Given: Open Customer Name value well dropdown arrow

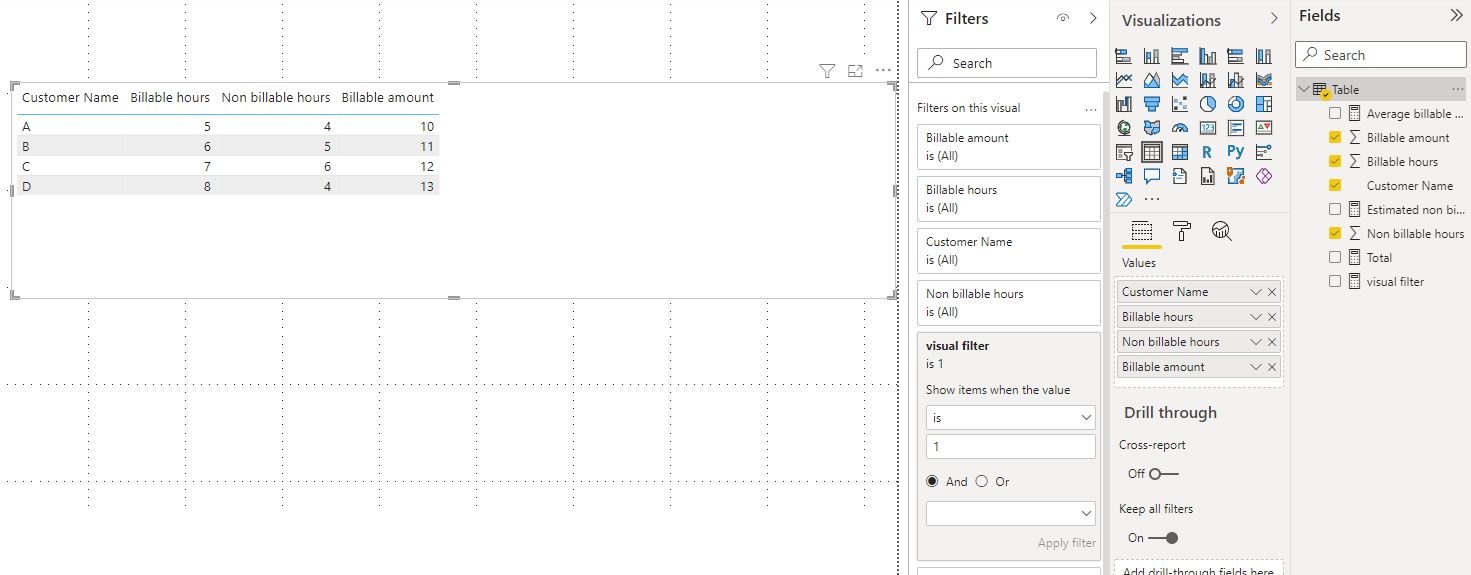Looking at the screenshot, I should (1256, 292).
